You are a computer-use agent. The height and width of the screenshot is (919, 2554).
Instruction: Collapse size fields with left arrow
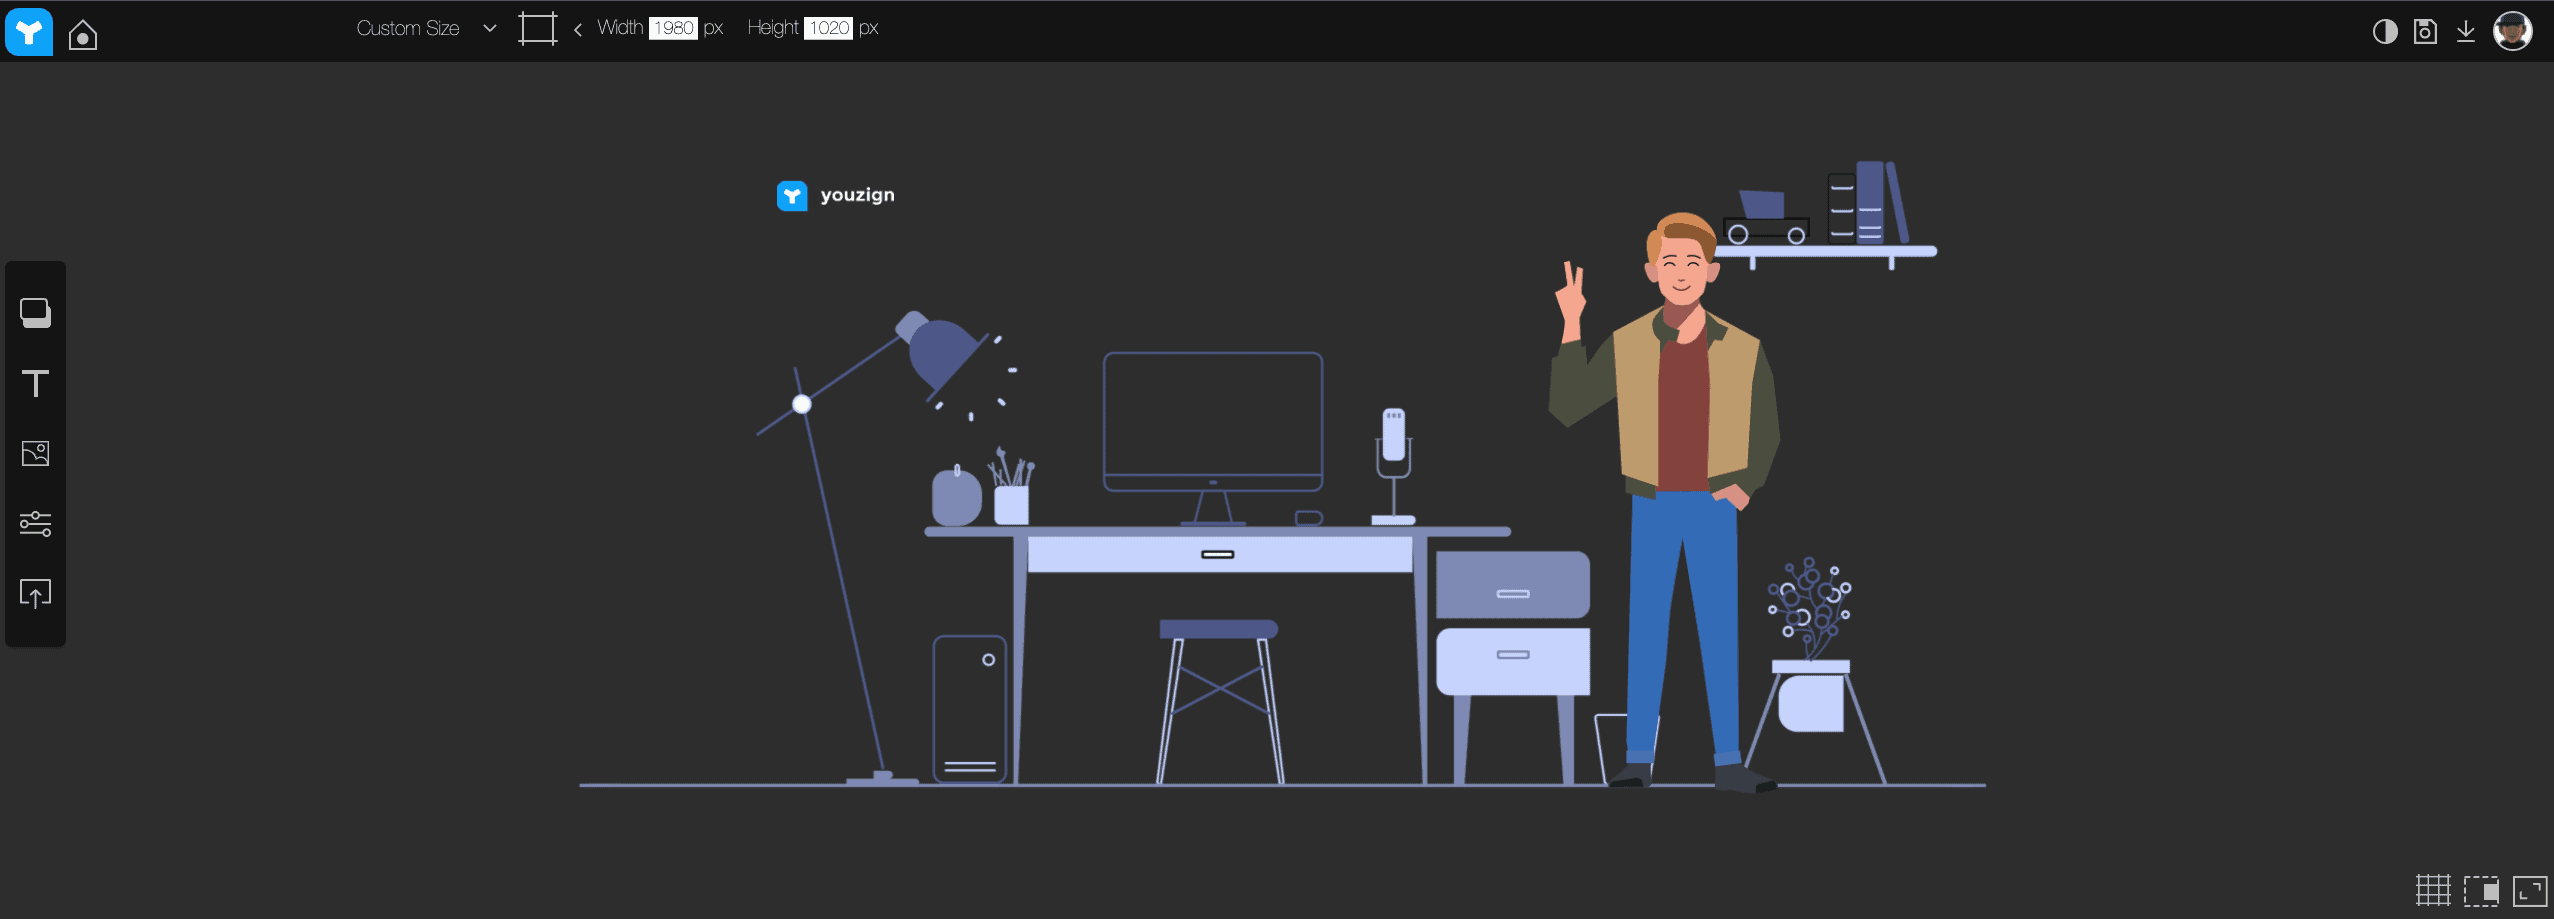578,29
